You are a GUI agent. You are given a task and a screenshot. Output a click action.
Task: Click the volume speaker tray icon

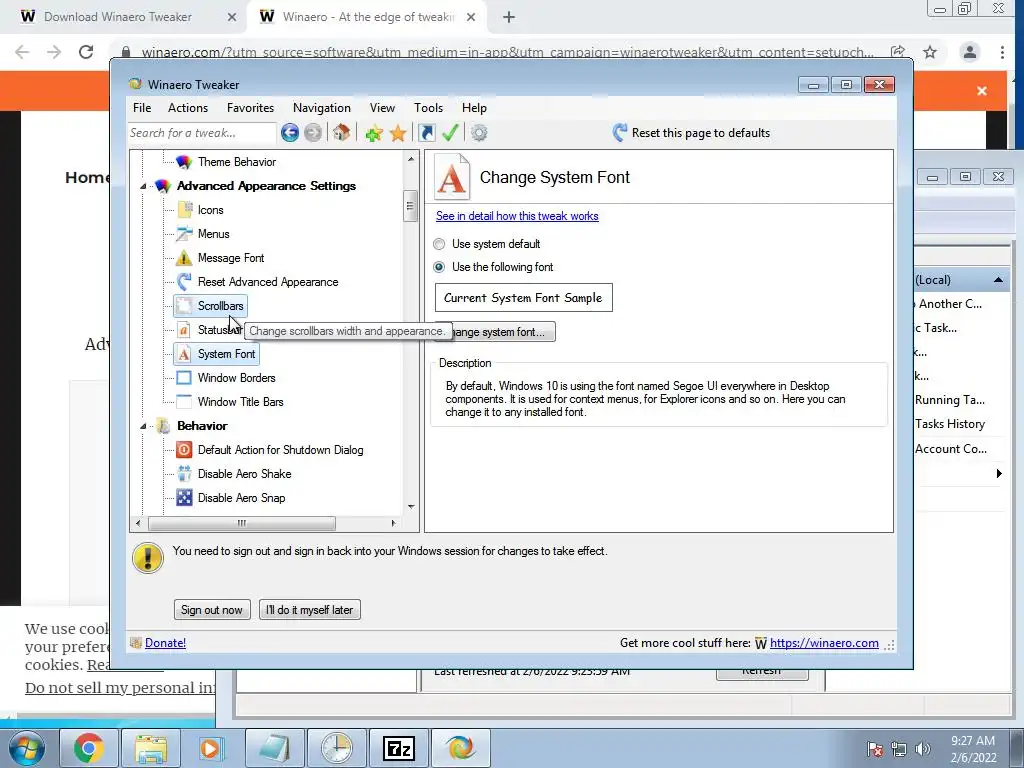point(923,749)
